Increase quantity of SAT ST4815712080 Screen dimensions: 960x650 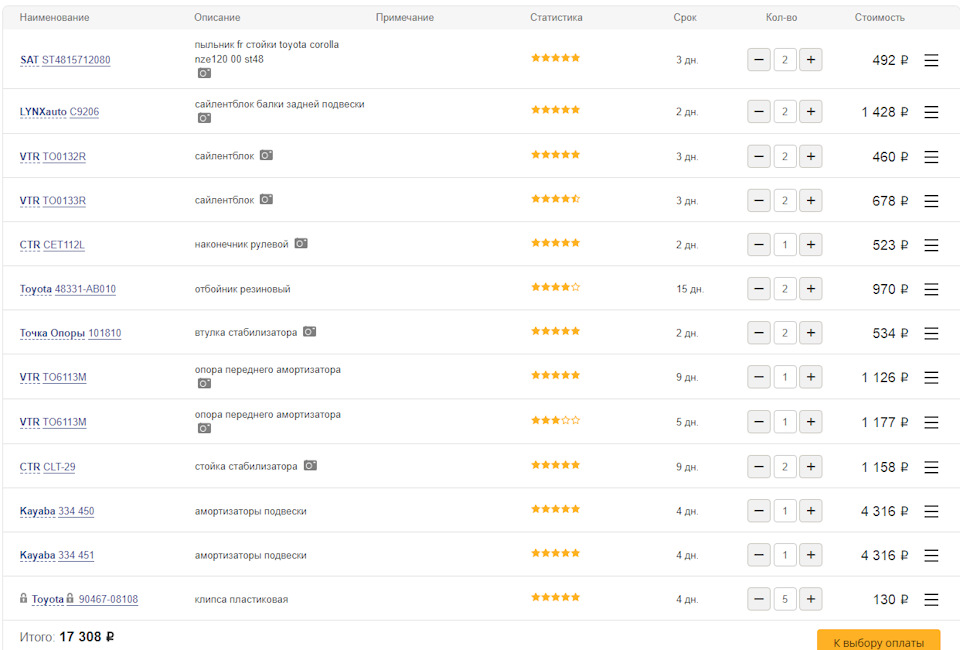(811, 60)
